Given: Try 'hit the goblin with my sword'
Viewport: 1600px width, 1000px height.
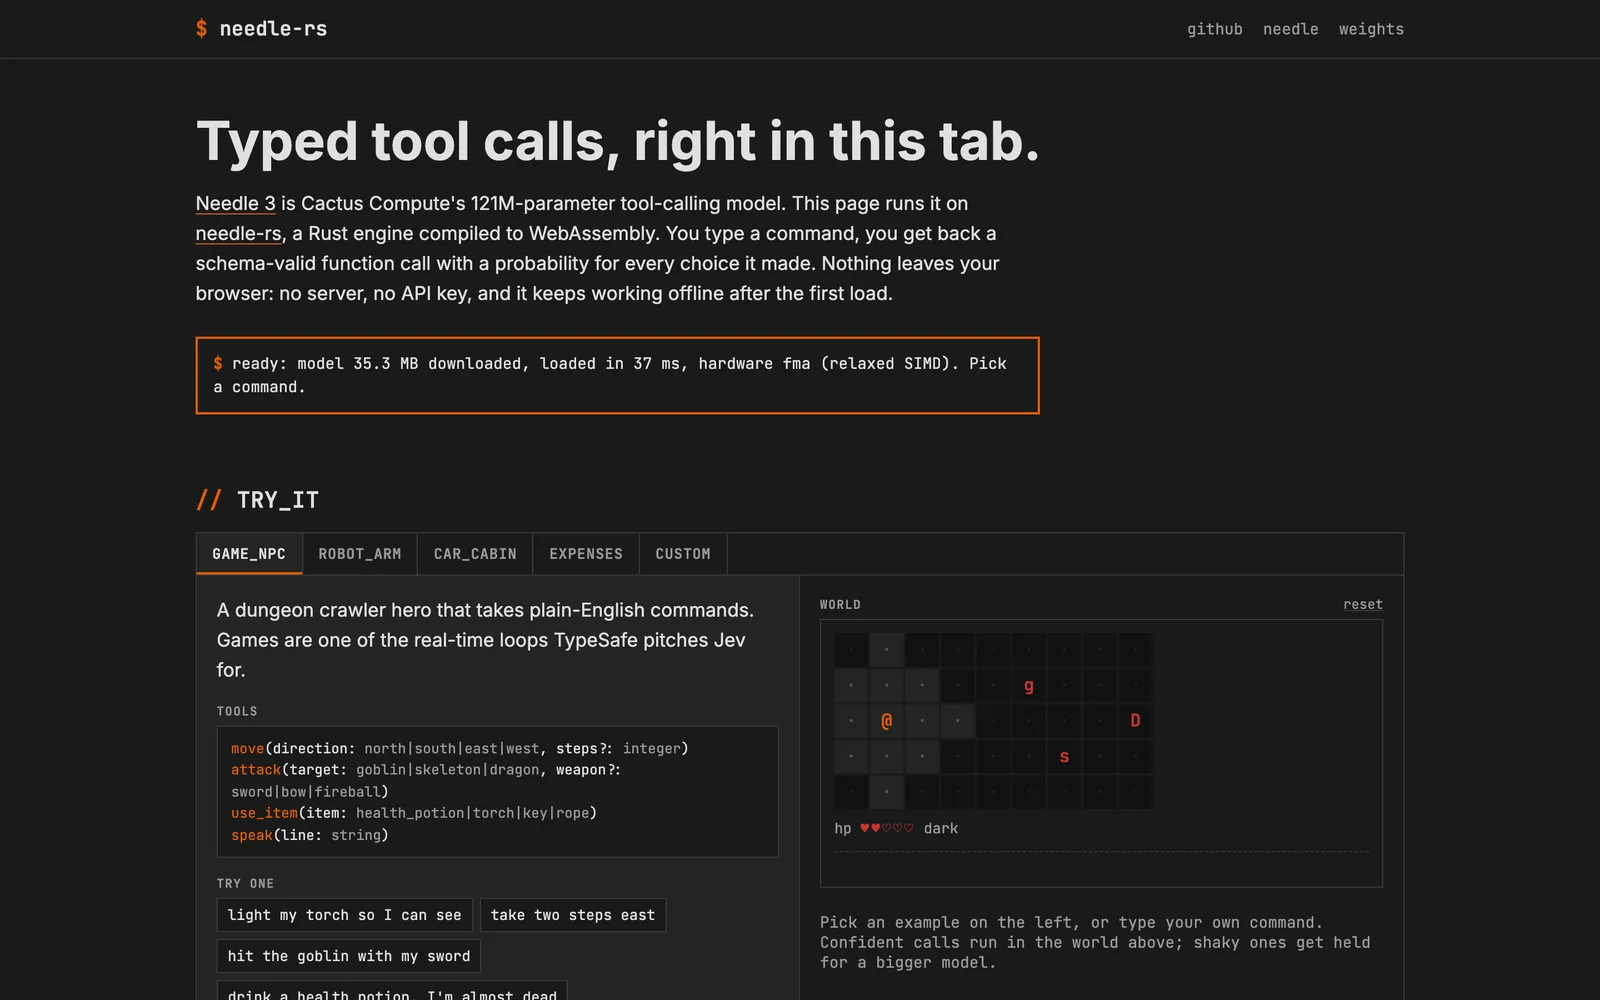Looking at the screenshot, I should coord(349,956).
